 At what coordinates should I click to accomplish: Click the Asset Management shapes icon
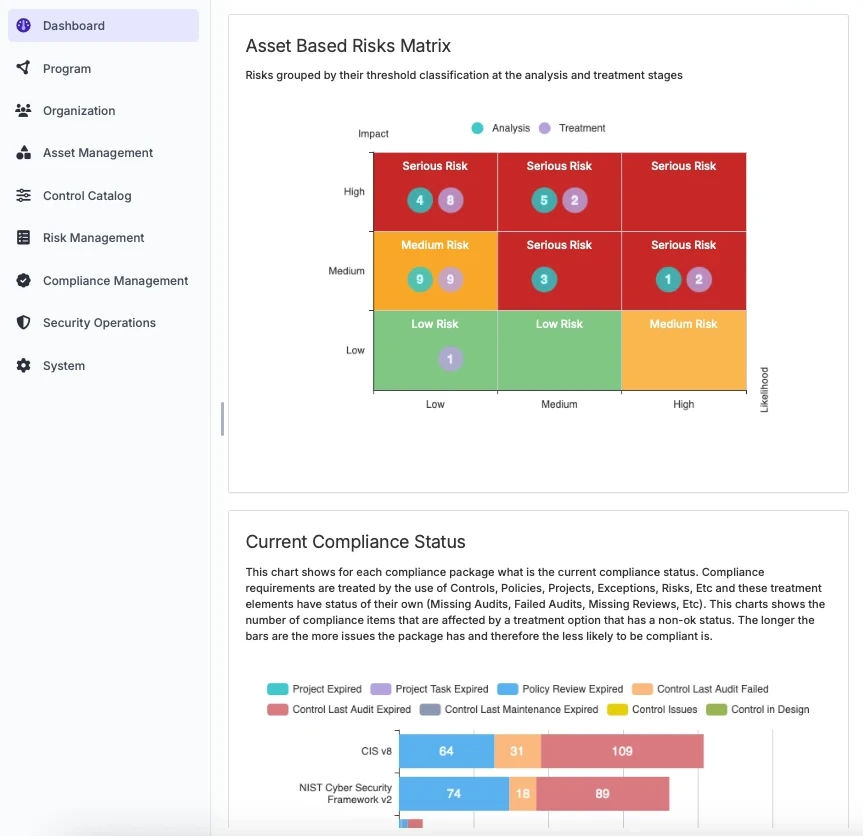(23, 152)
